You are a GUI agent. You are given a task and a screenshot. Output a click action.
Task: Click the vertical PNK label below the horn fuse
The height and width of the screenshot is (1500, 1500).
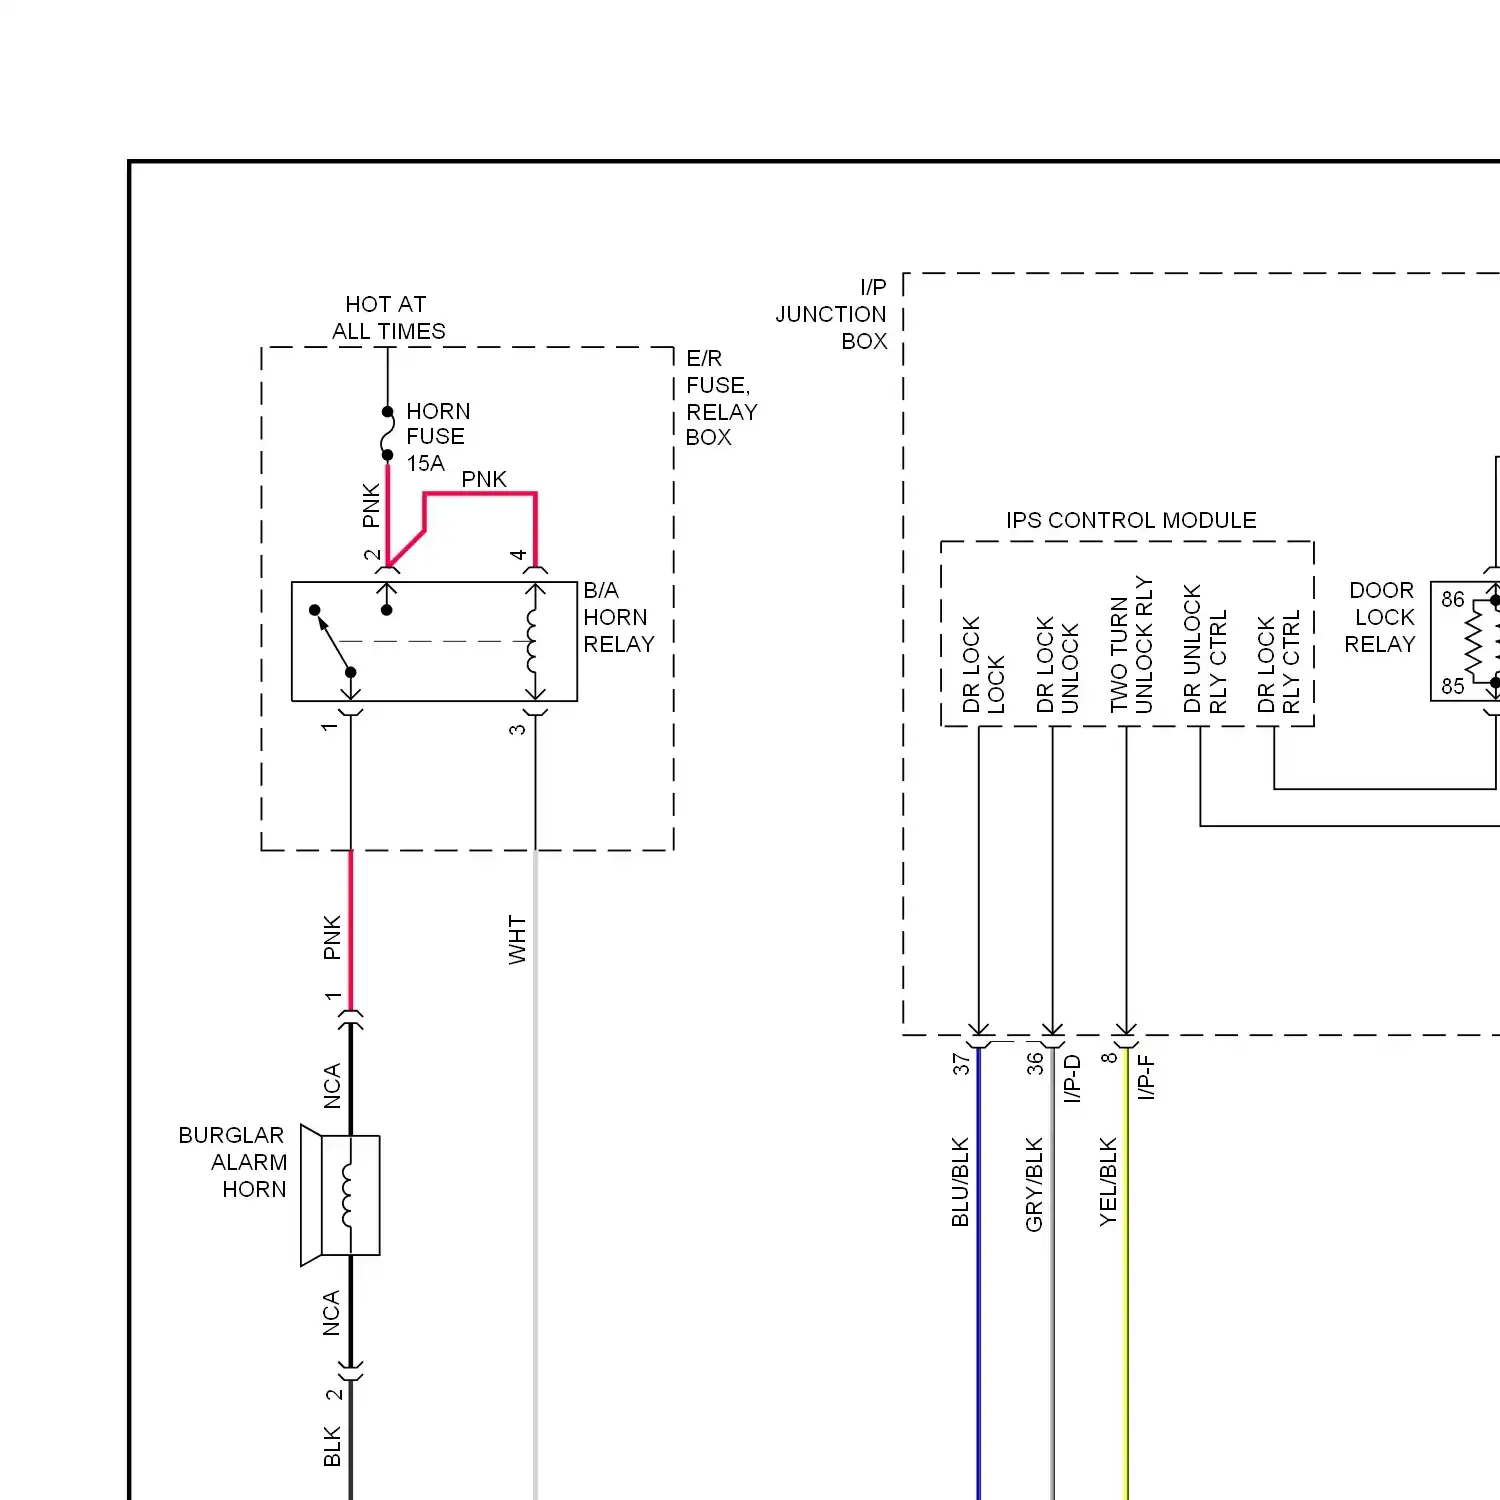point(371,505)
